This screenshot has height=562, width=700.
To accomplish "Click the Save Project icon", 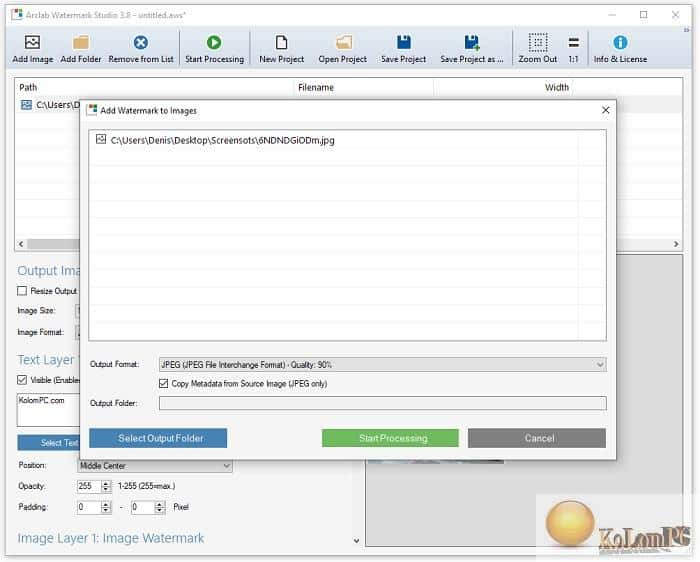I will point(404,42).
